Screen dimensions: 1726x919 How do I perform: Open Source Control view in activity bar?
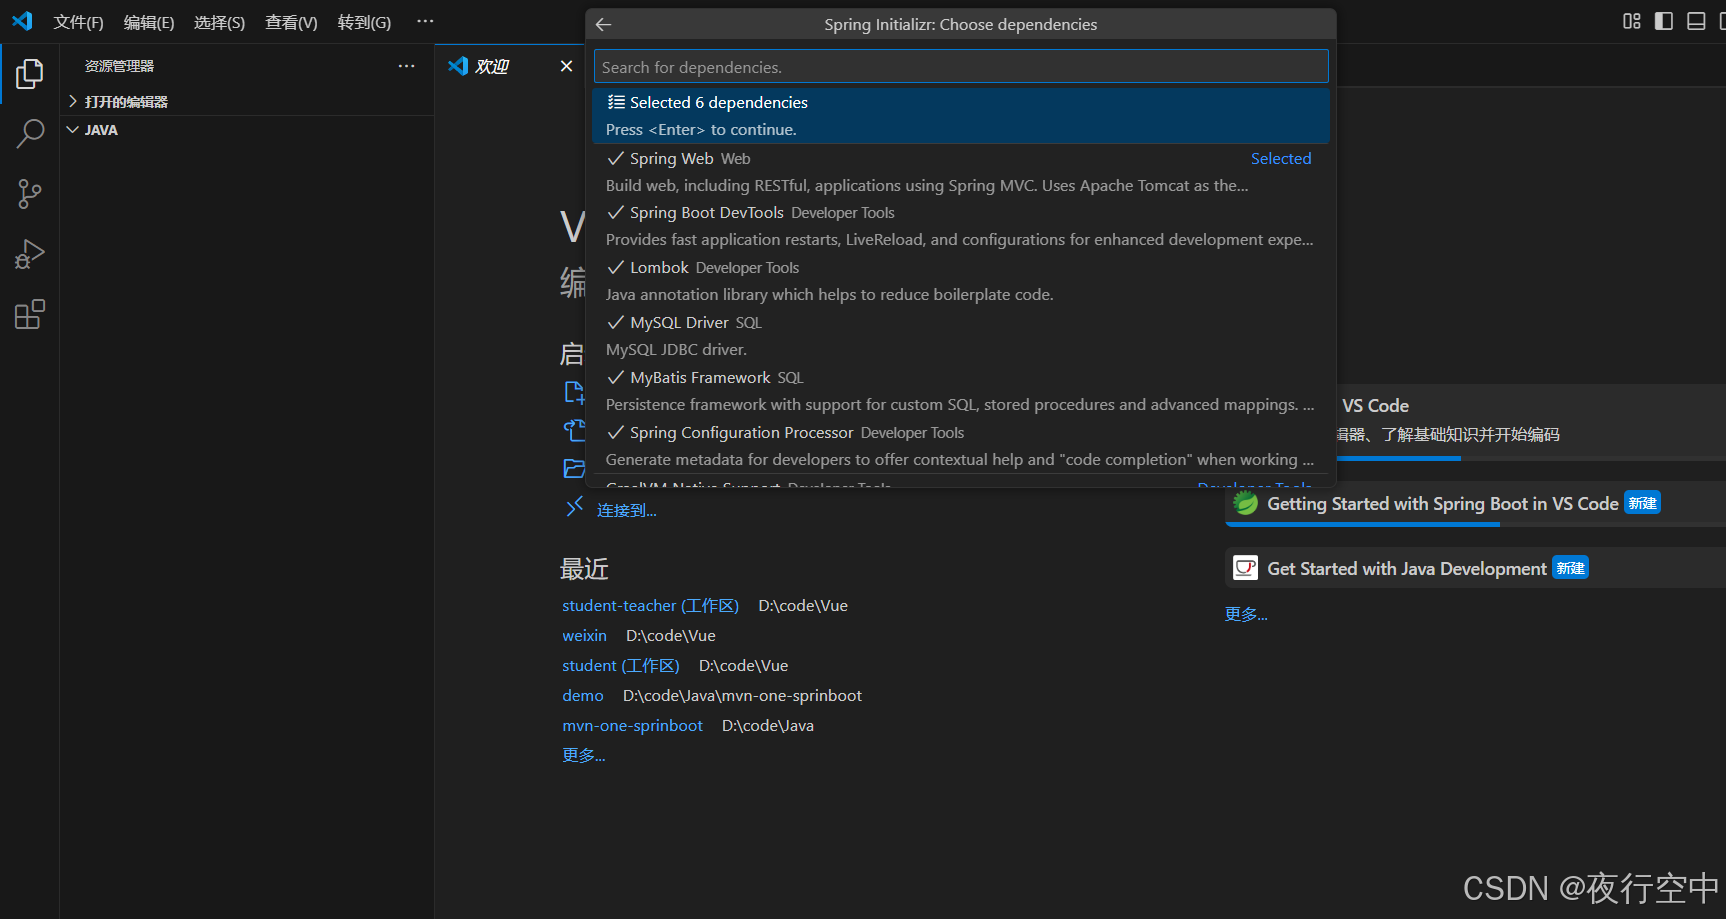pyautogui.click(x=30, y=194)
